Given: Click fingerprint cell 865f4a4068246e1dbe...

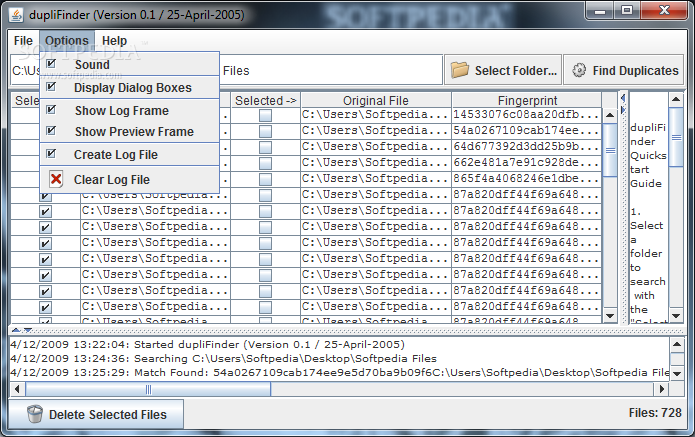Looking at the screenshot, I should click(x=527, y=179).
